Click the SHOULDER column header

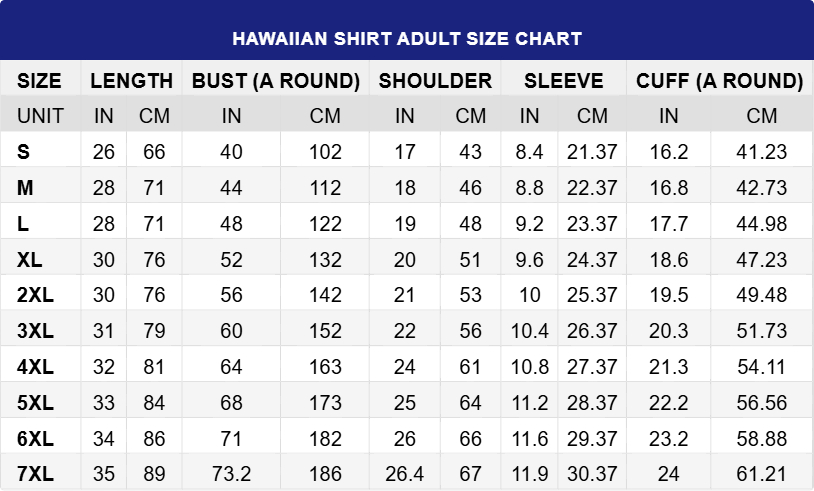[x=436, y=81]
